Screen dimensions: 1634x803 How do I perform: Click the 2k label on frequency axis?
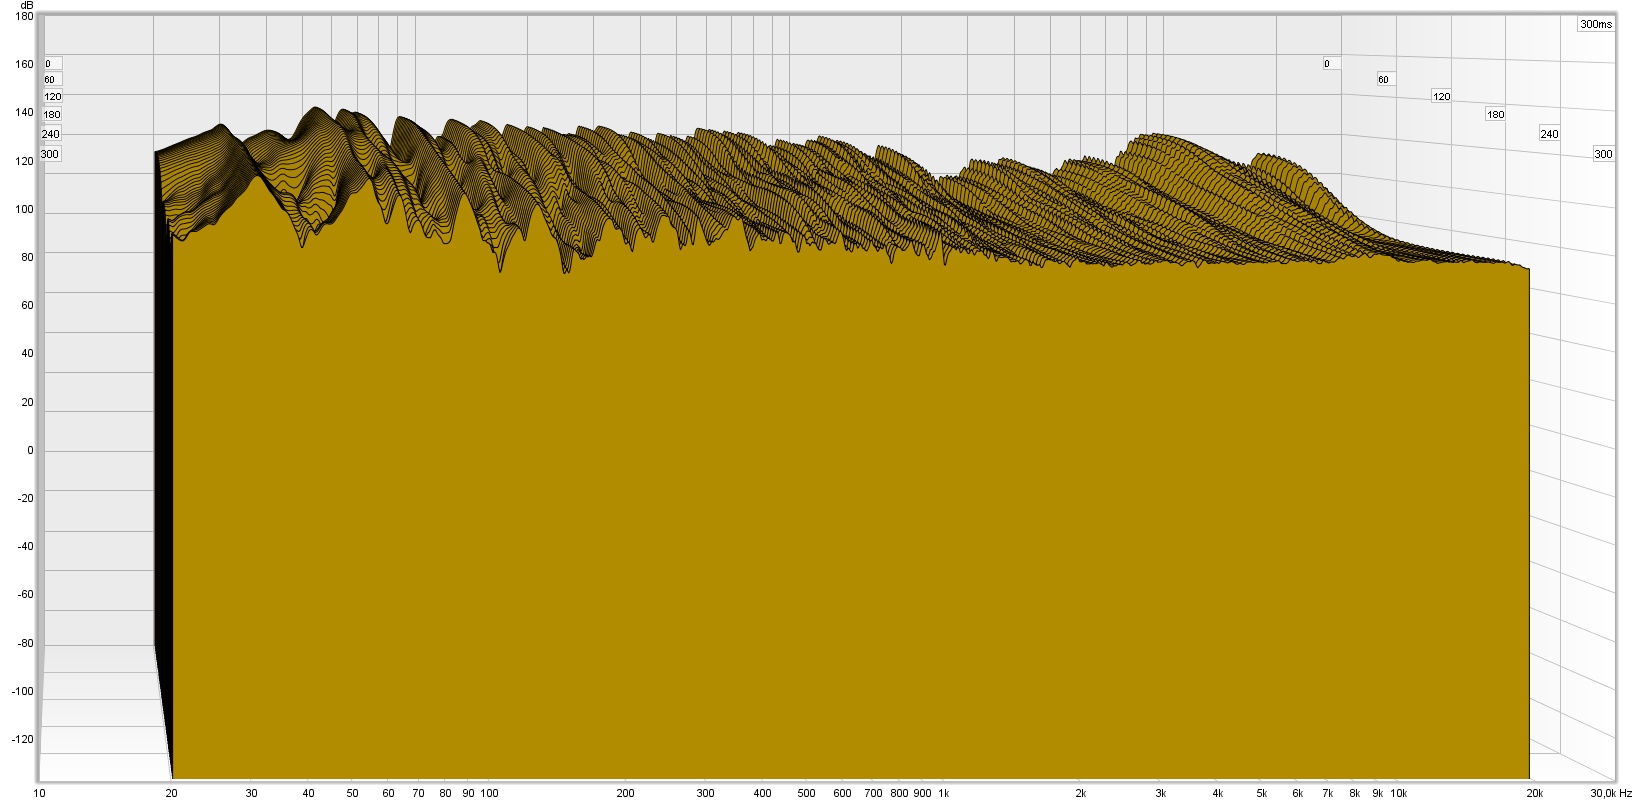[1080, 794]
